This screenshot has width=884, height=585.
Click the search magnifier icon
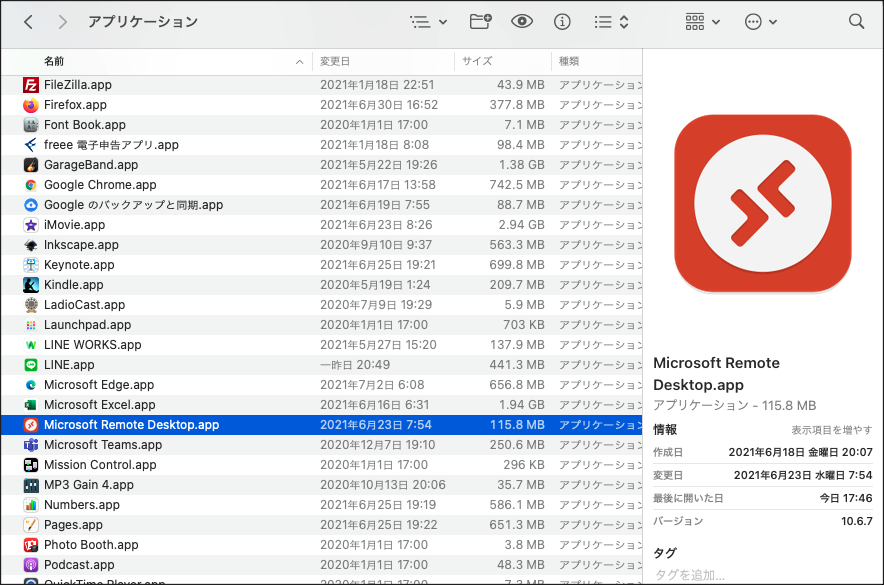(856, 21)
